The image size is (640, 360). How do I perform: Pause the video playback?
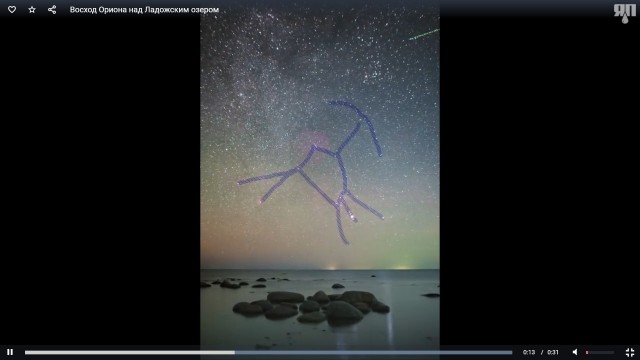(x=10, y=352)
